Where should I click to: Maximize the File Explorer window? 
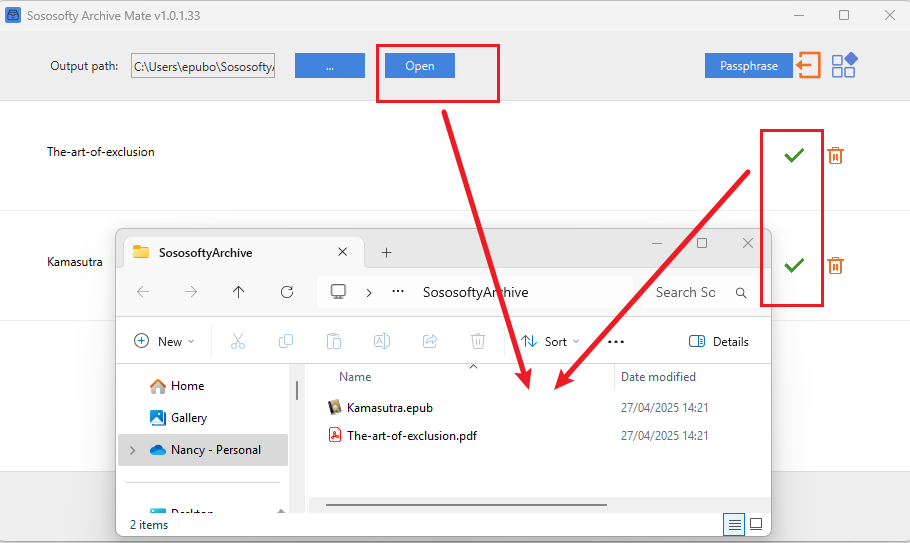(702, 243)
